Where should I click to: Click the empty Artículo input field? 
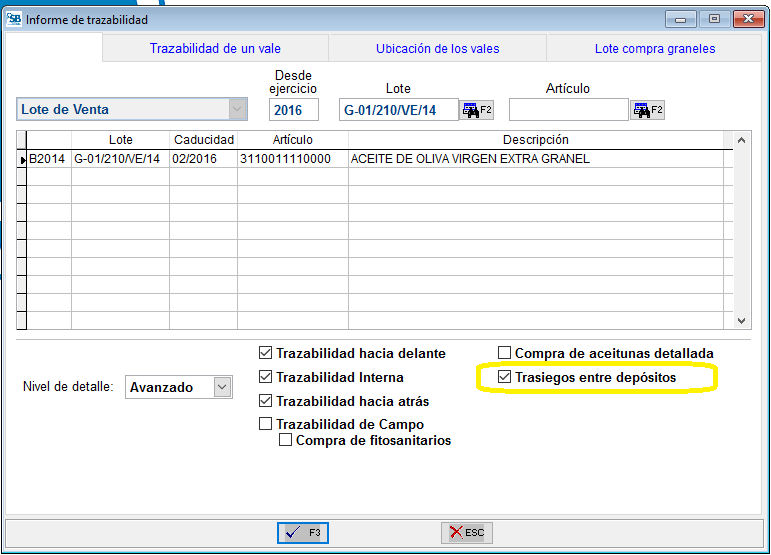coord(569,110)
